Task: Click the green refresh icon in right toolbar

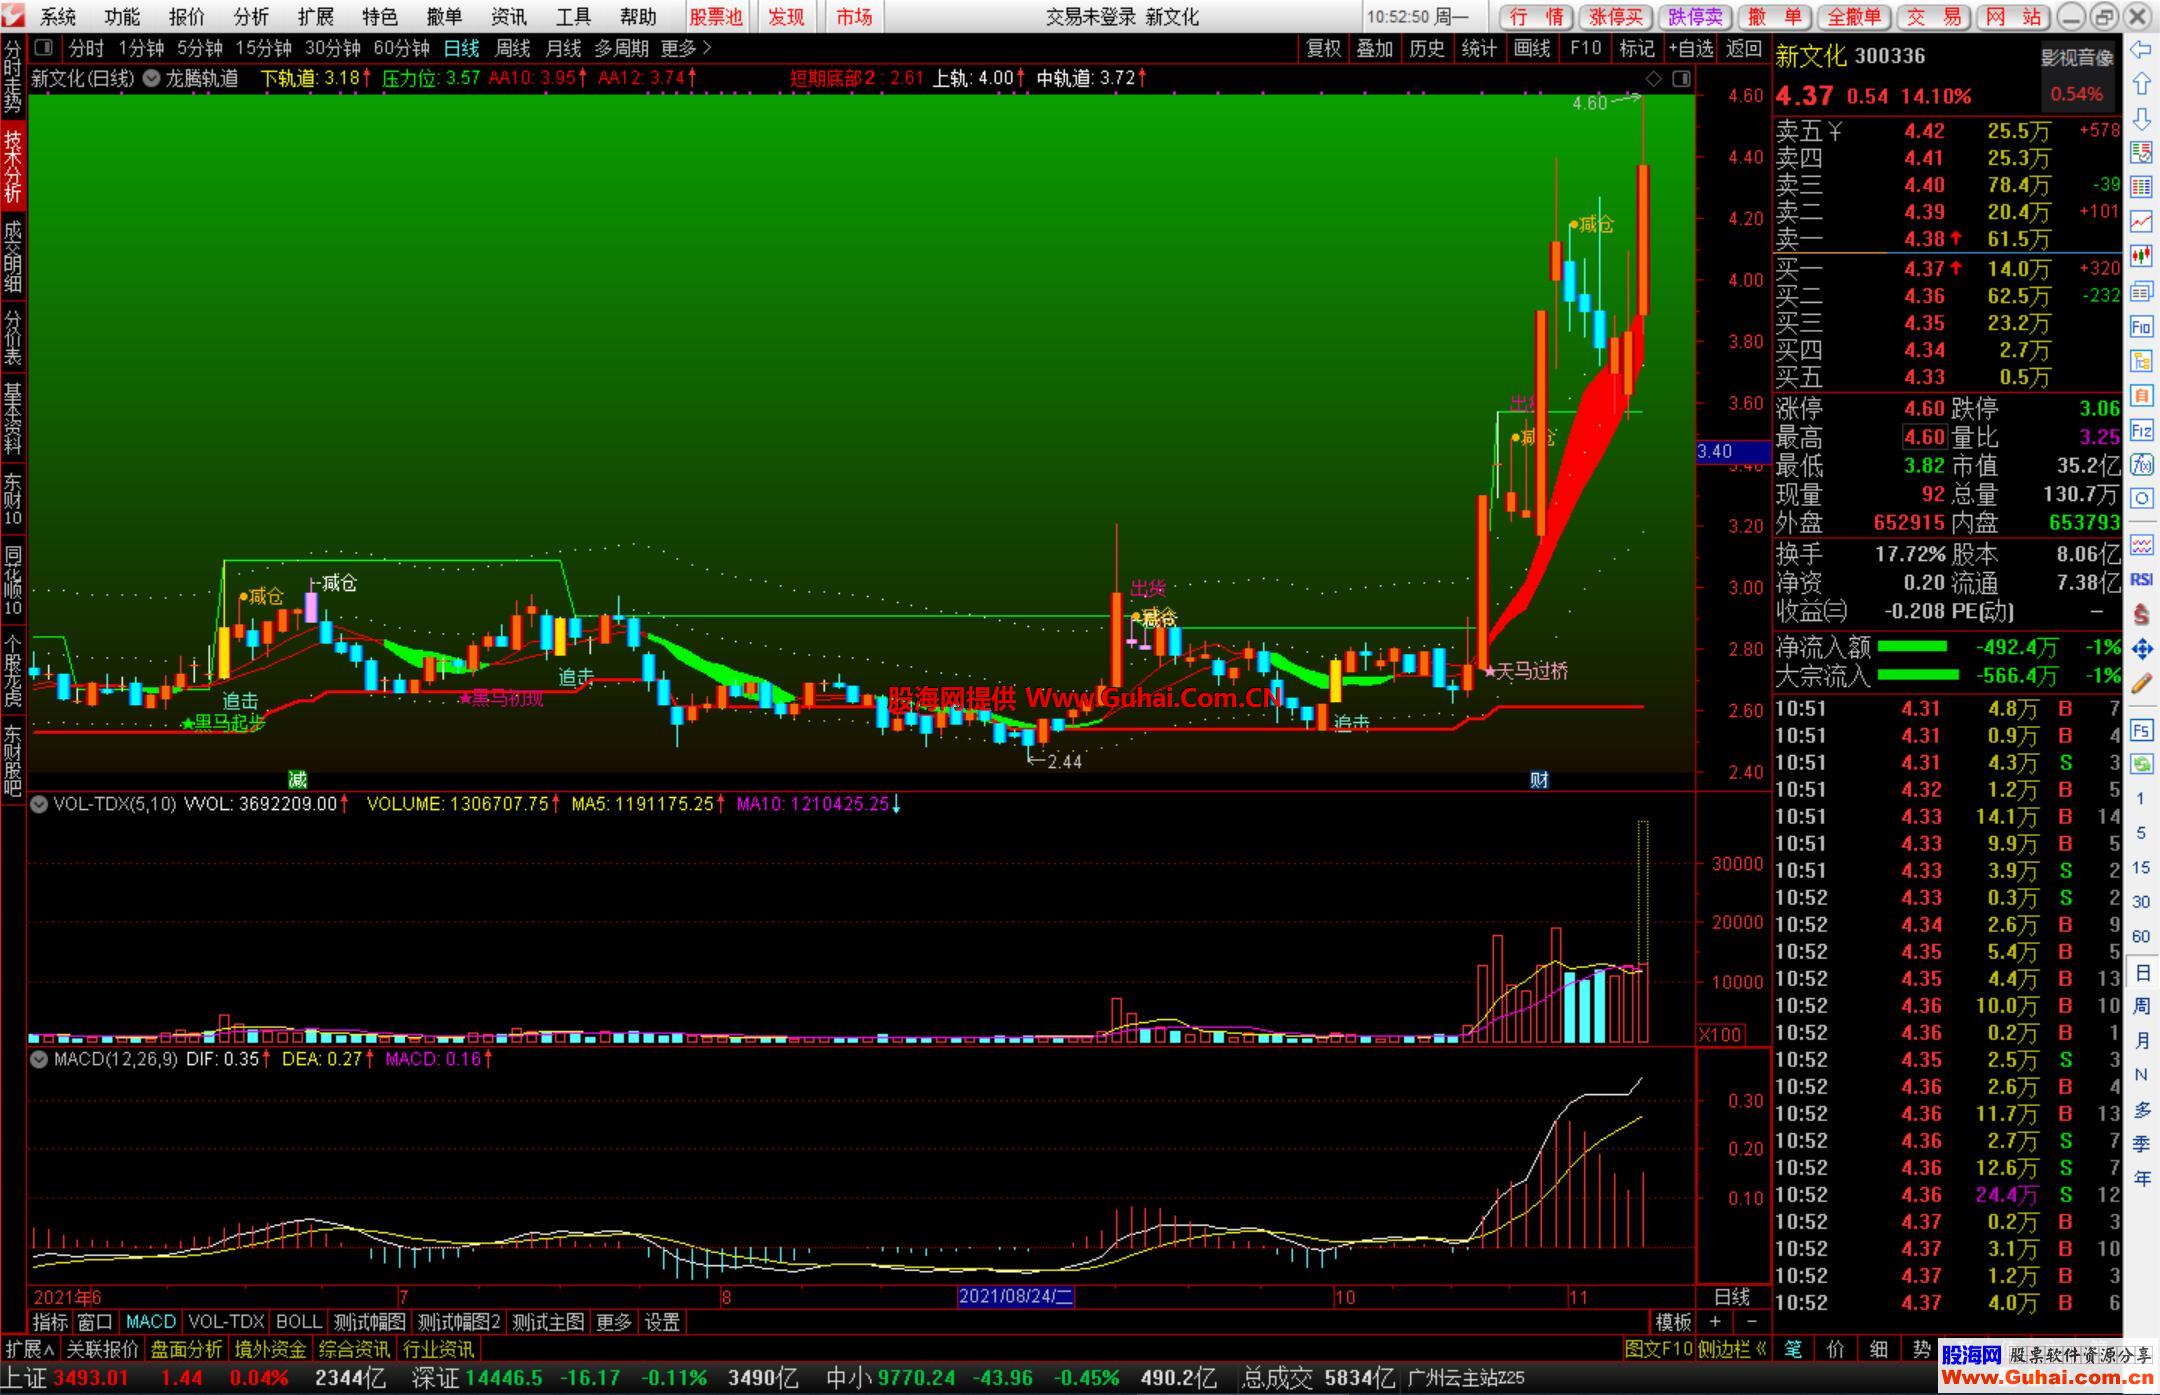Action: tap(2141, 765)
